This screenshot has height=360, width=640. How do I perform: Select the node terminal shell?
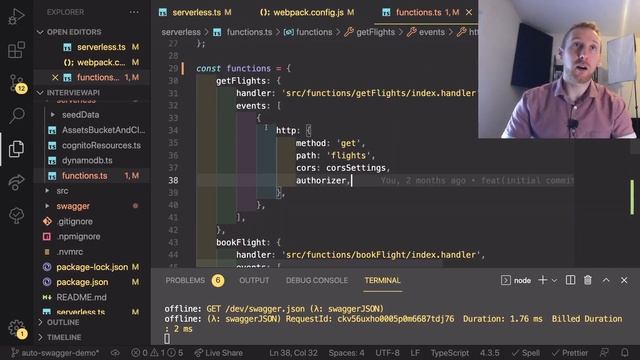516,280
